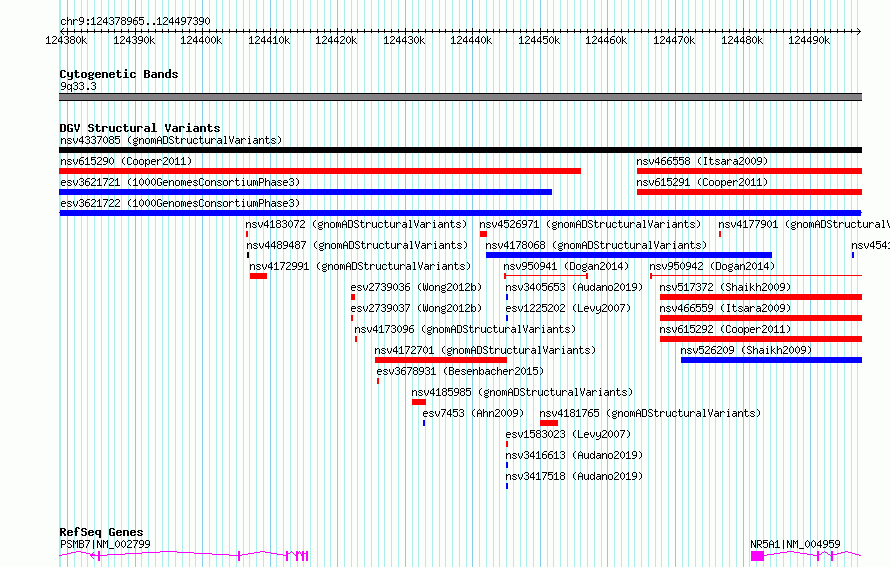Image resolution: width=890 pixels, height=567 pixels.
Task: Open the nsv615290 (Cooper2011) label
Action: tap(126, 161)
